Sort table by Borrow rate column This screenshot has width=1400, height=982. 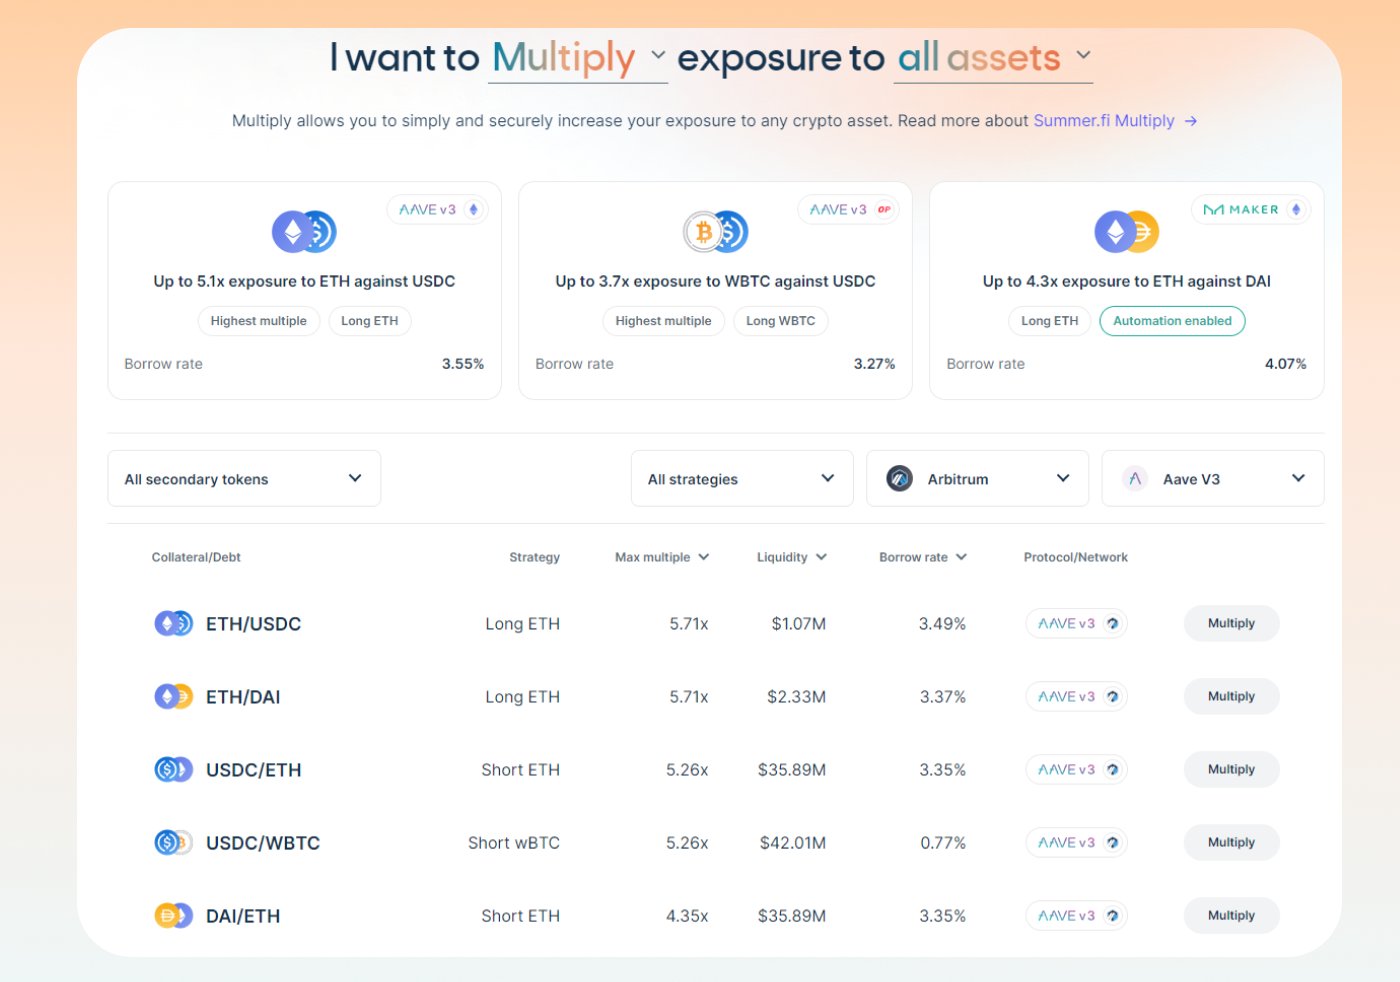(923, 557)
